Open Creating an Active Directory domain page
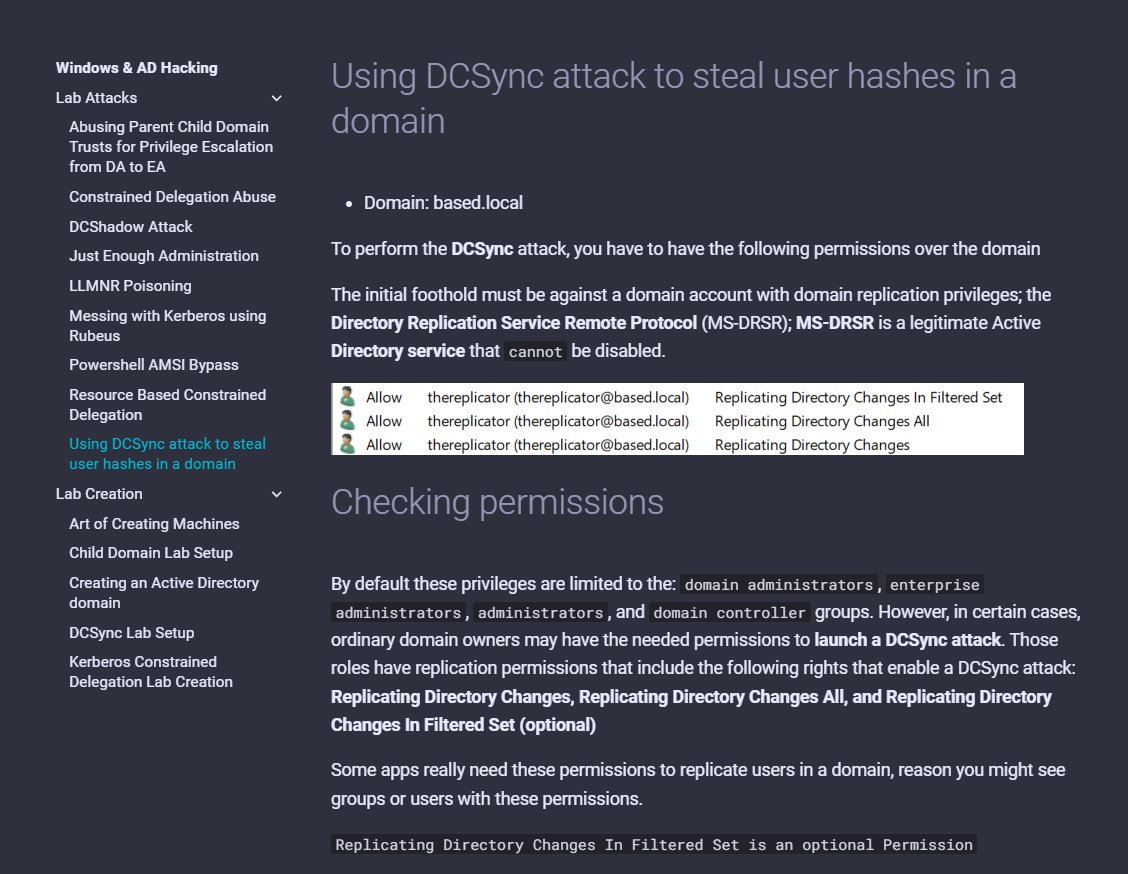 164,593
